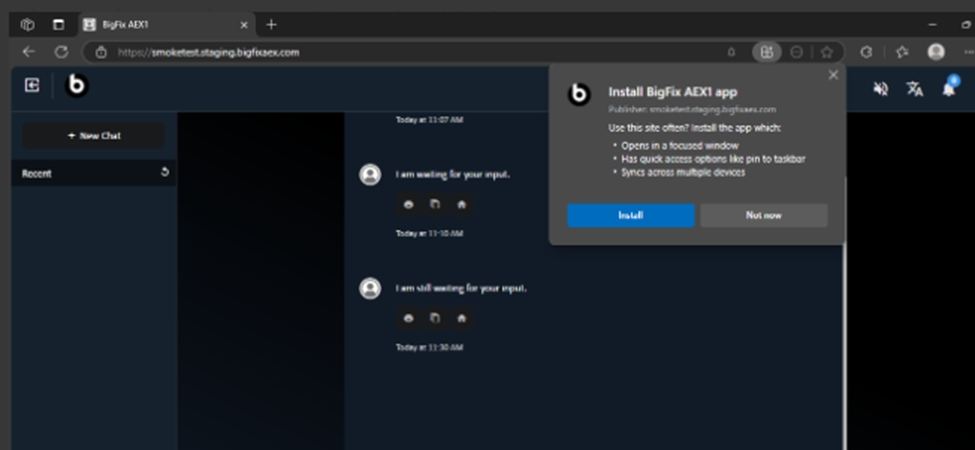Click the avatar next to "I am waiting for your input."
The width and height of the screenshot is (975, 450).
coord(370,175)
